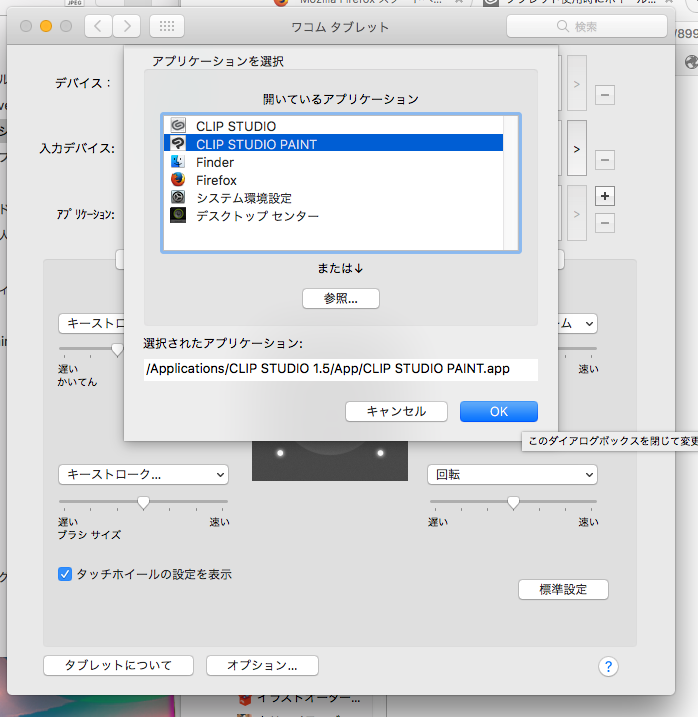The width and height of the screenshot is (698, 717).
Task: Open the help question mark button
Action: (x=608, y=666)
